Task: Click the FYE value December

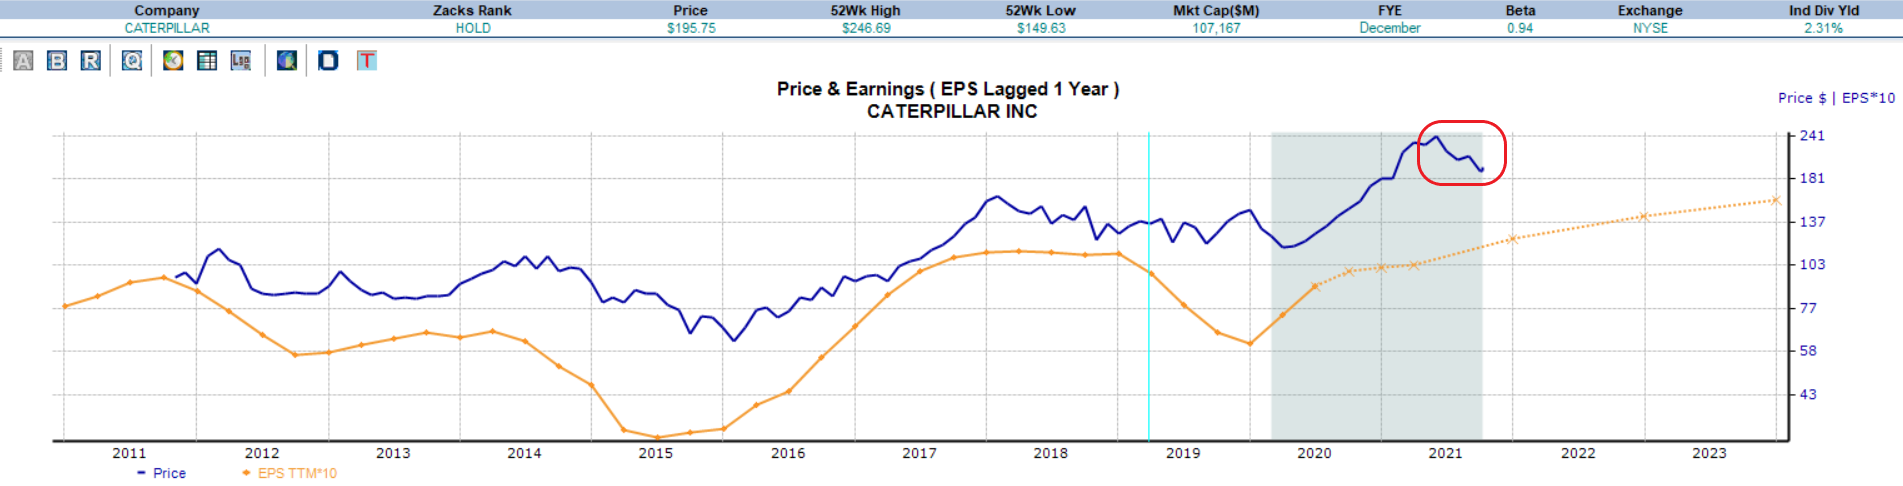Action: pos(1390,28)
